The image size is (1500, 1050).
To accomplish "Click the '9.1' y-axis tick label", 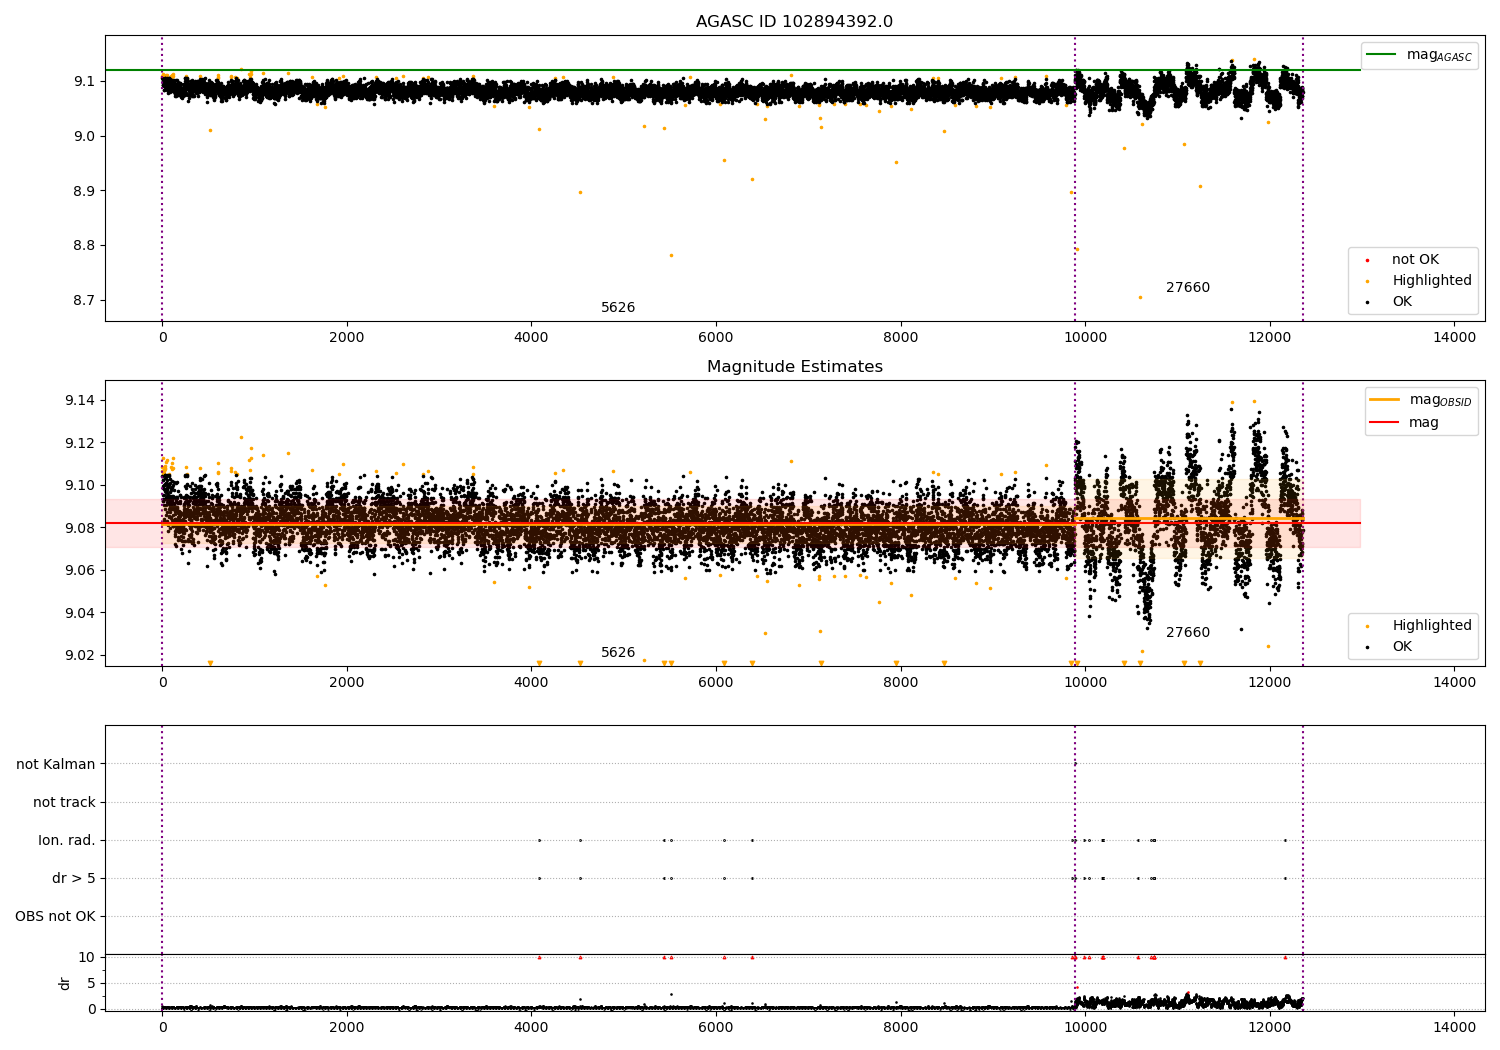I will 83,81.
